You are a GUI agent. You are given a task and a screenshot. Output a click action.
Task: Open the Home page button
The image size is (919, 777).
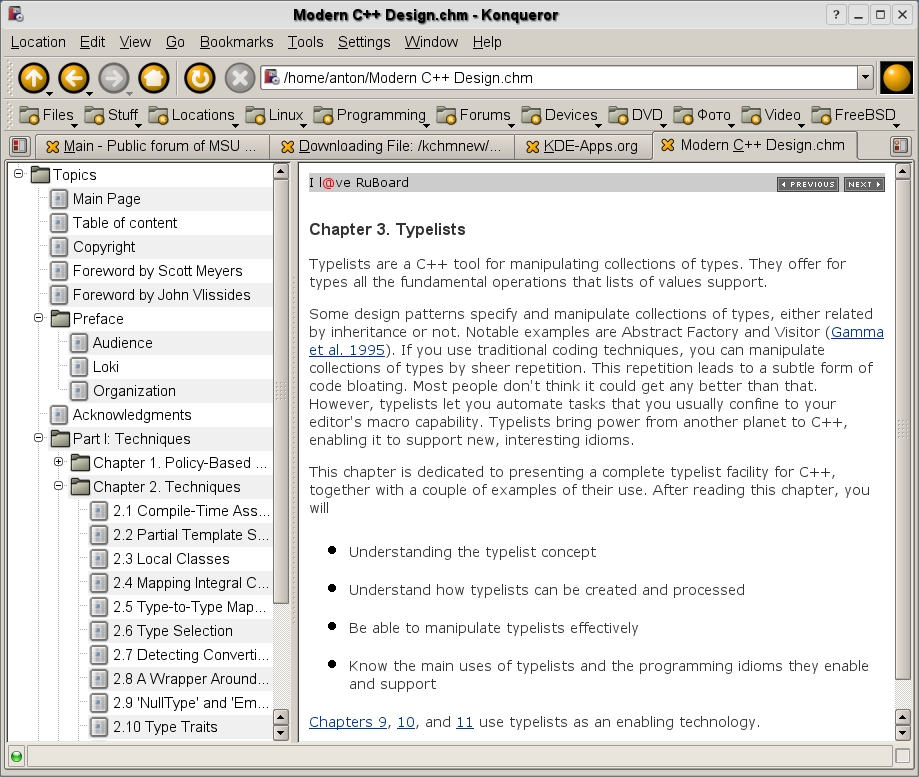(154, 78)
